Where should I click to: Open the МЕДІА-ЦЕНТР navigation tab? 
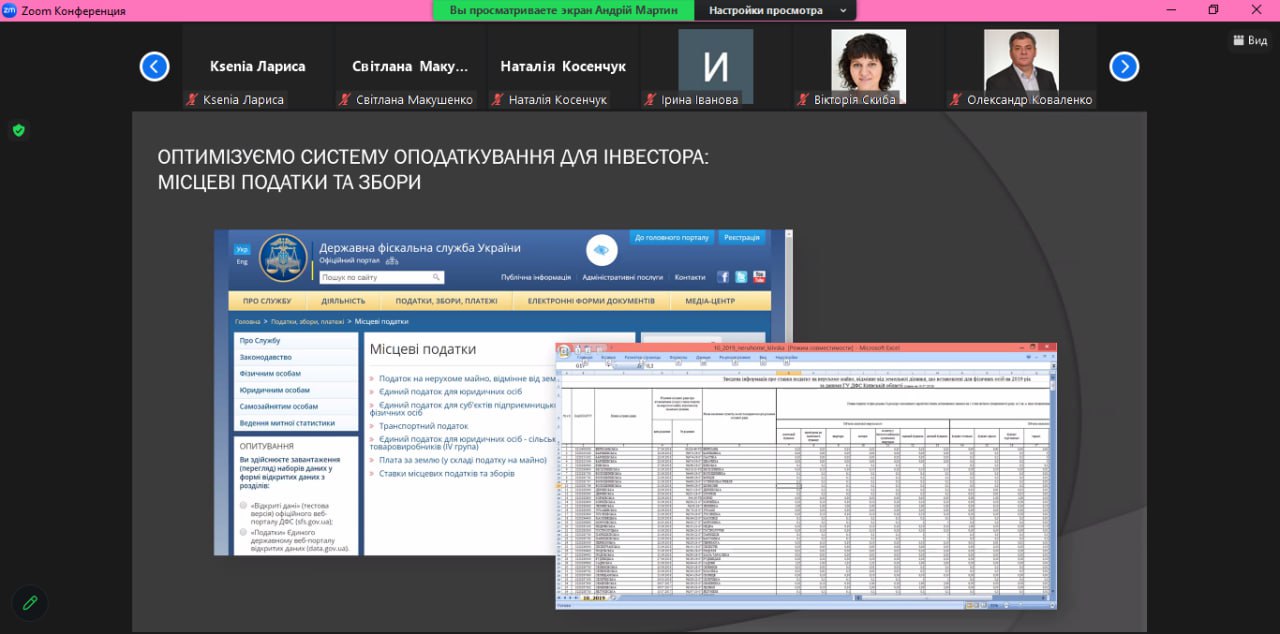click(710, 301)
